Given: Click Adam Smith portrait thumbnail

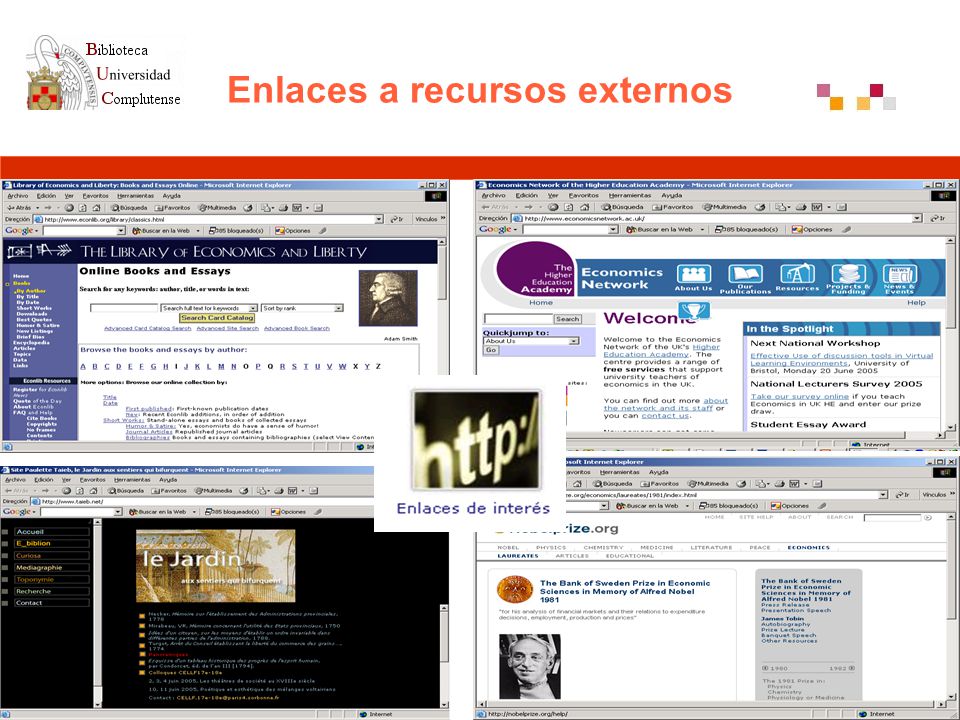Looking at the screenshot, I should coord(388,298).
